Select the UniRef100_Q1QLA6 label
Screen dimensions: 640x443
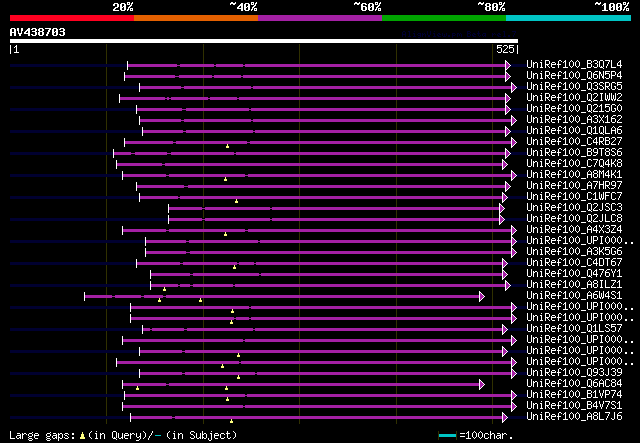pos(574,131)
